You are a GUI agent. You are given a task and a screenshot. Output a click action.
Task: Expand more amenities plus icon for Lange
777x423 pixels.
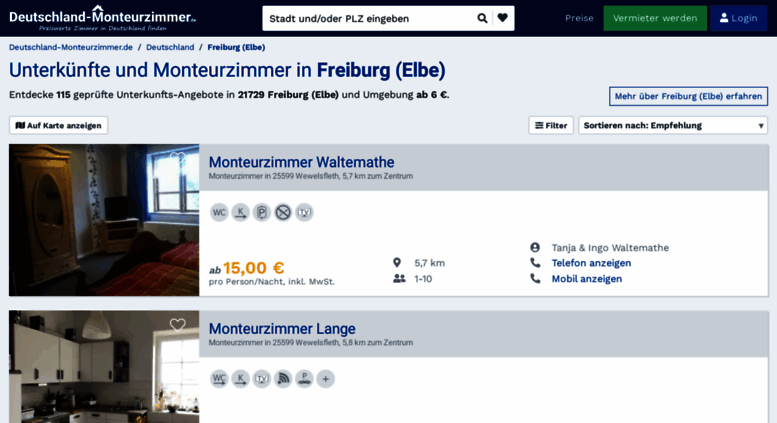(326, 379)
